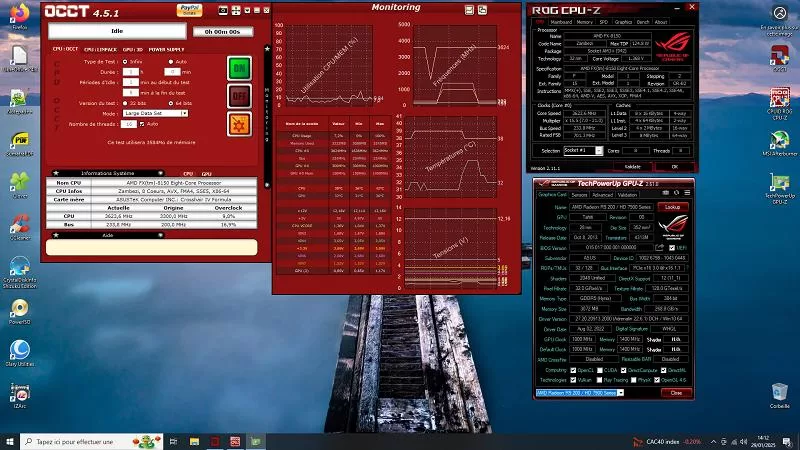Click the Nombre de threads input field
The height and width of the screenshot is (450, 800).
129,124
